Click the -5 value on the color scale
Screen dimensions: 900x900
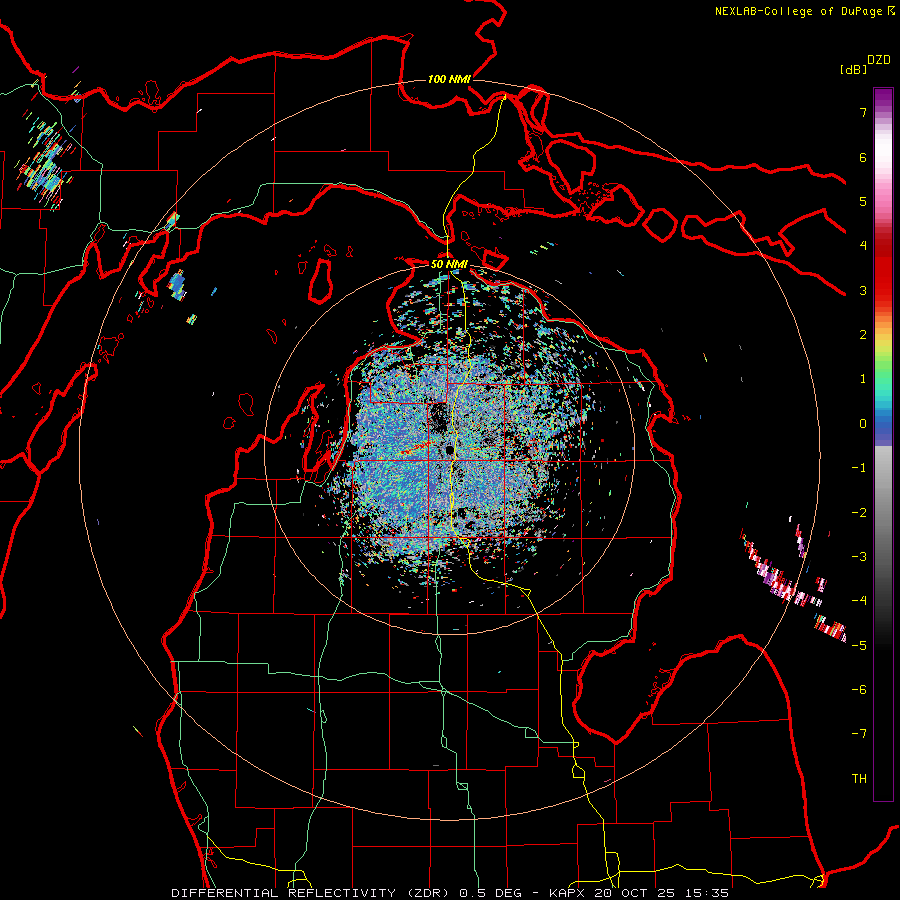(x=859, y=645)
